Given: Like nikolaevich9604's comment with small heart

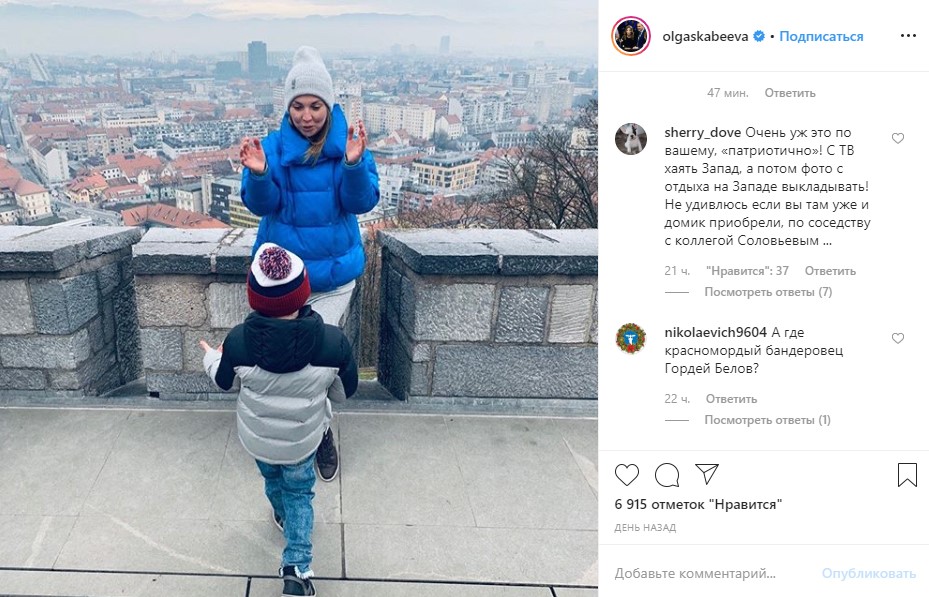Looking at the screenshot, I should click(x=898, y=338).
